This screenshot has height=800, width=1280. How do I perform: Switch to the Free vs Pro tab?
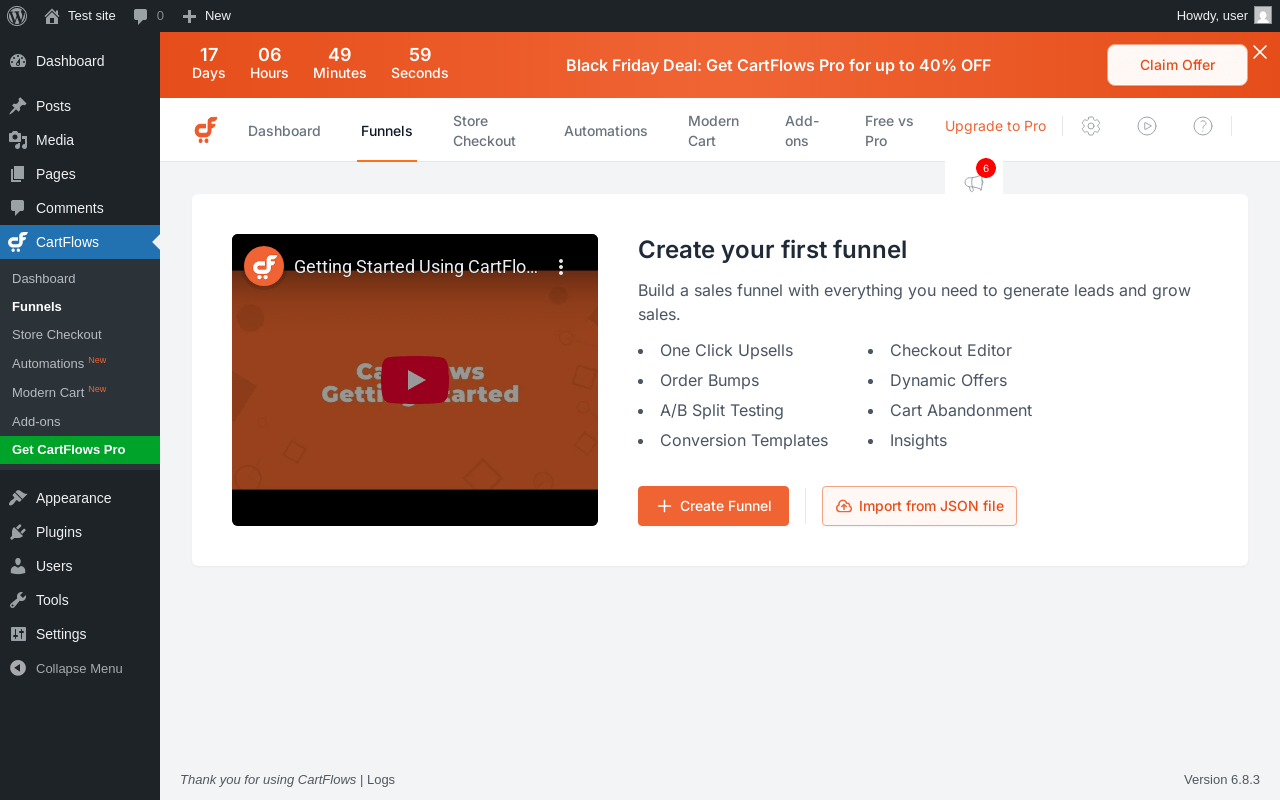[x=889, y=131]
